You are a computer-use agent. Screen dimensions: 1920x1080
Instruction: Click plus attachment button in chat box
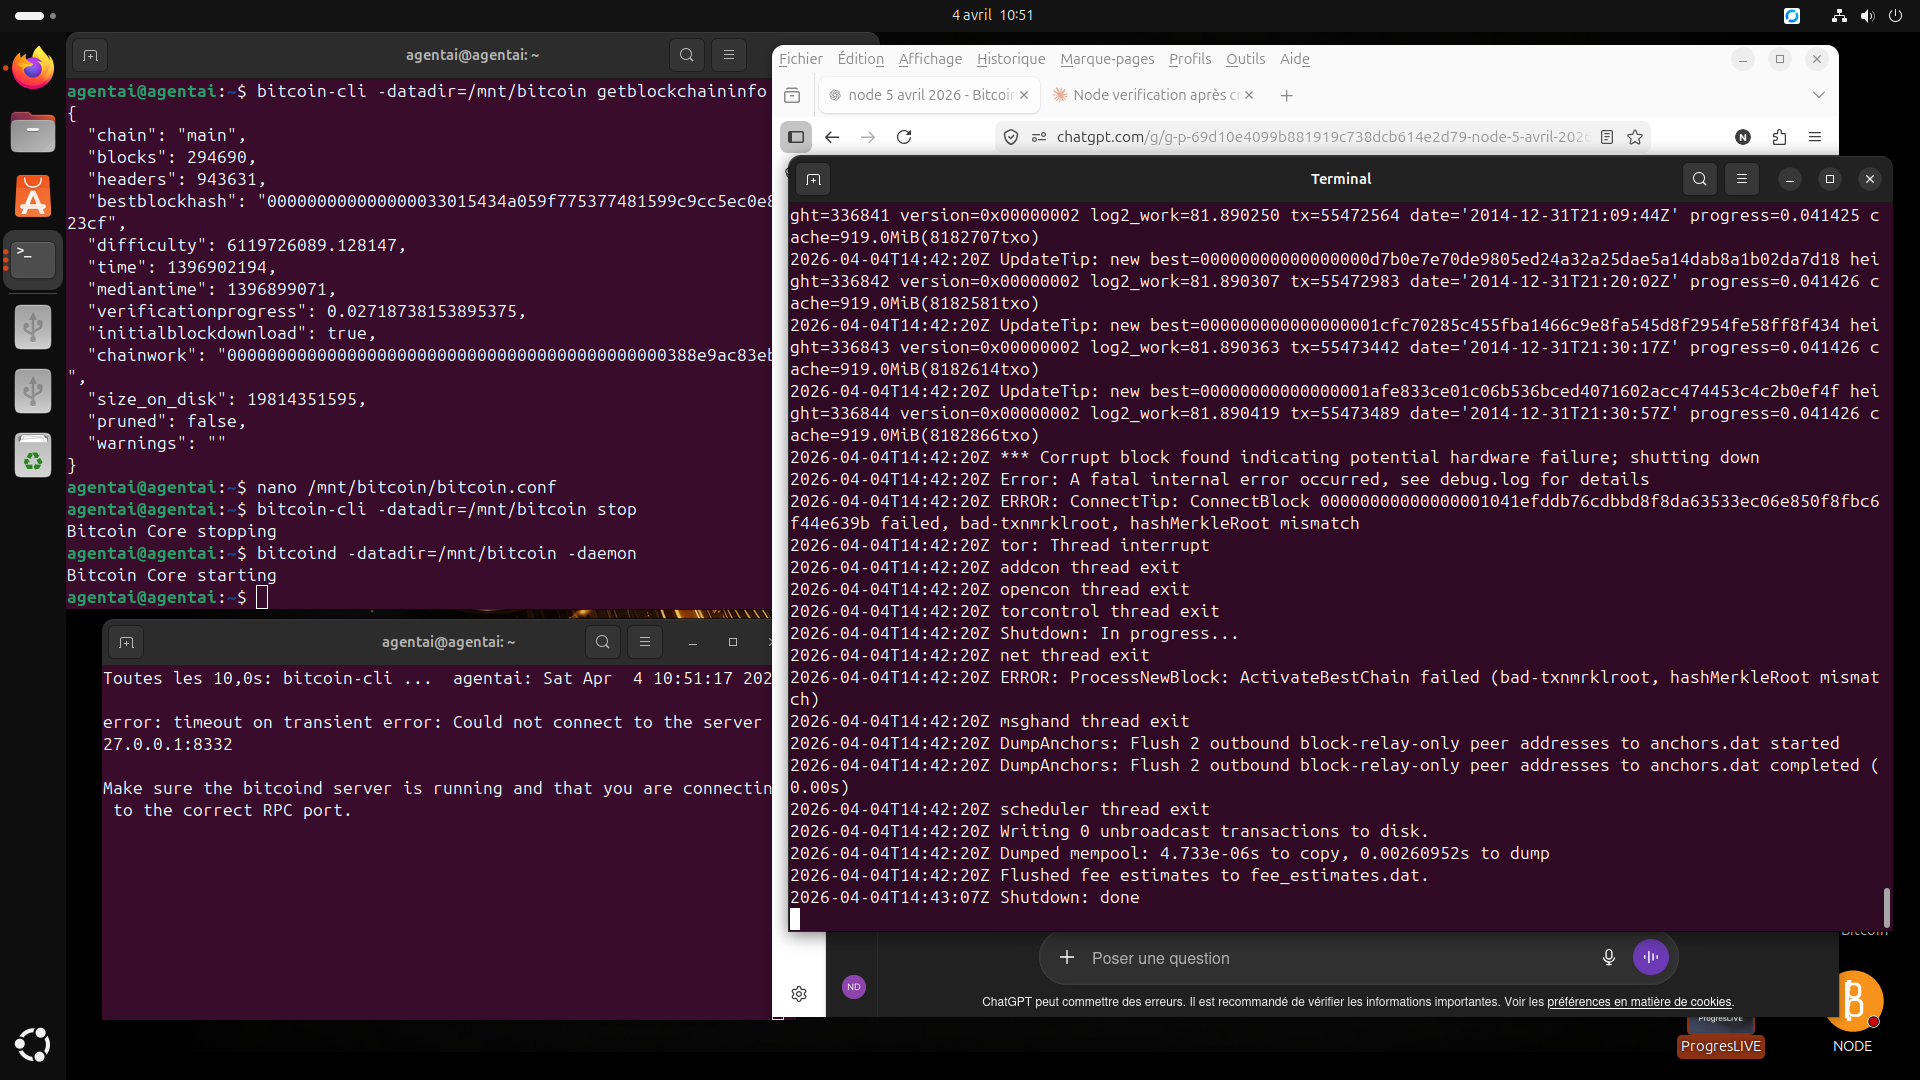coord(1067,957)
